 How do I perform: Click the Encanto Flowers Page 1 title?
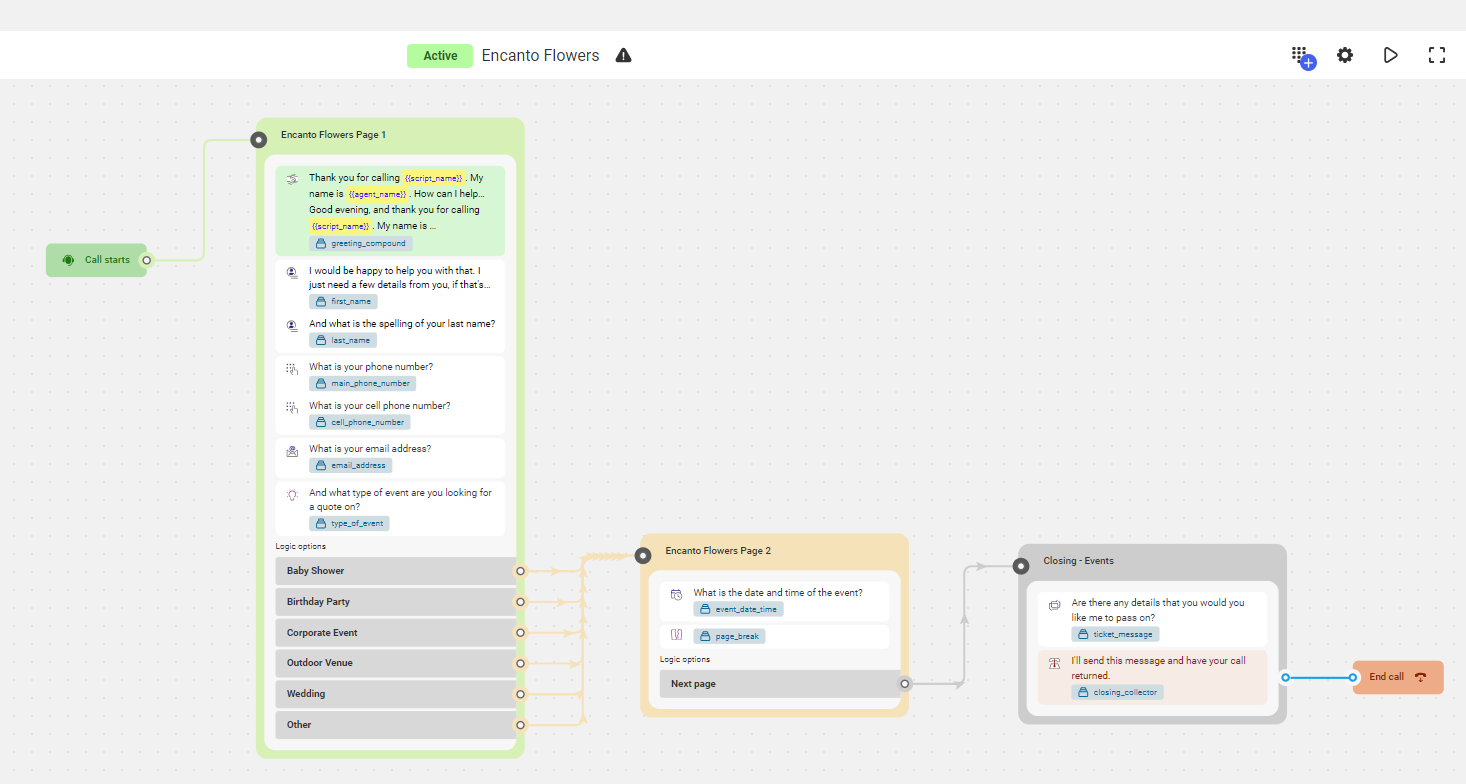click(333, 134)
